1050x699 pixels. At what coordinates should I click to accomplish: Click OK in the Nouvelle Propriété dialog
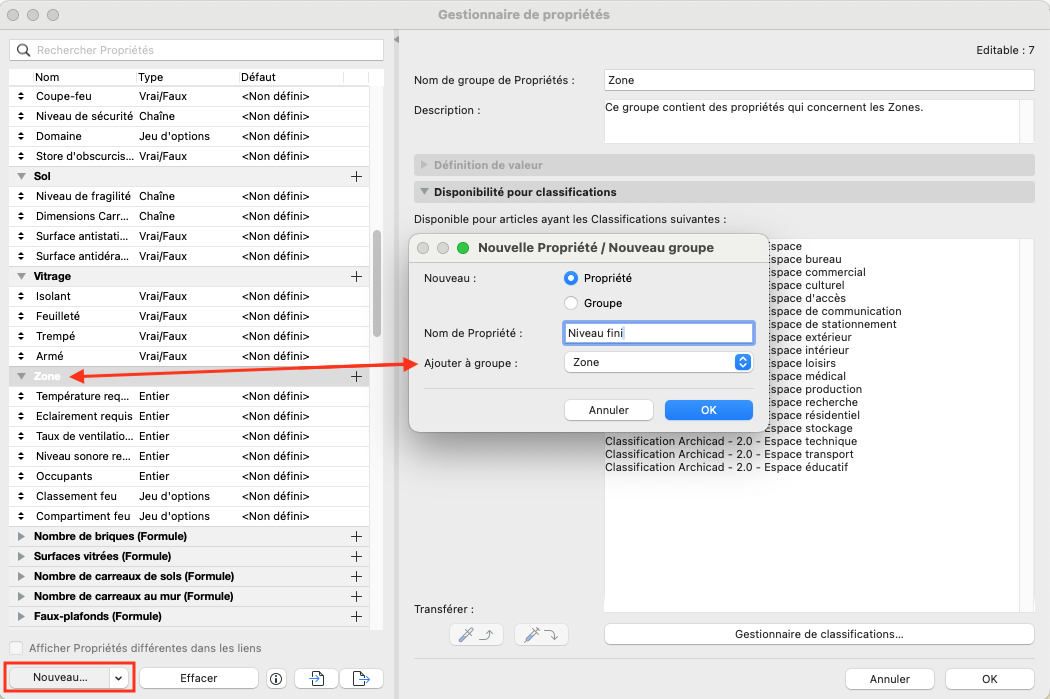click(x=708, y=410)
